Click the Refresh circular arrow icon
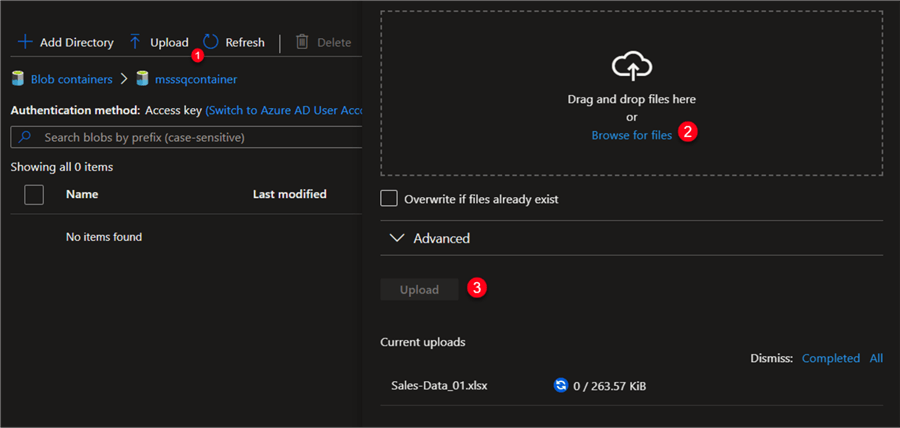Screen dimensions: 900x428 click(211, 42)
